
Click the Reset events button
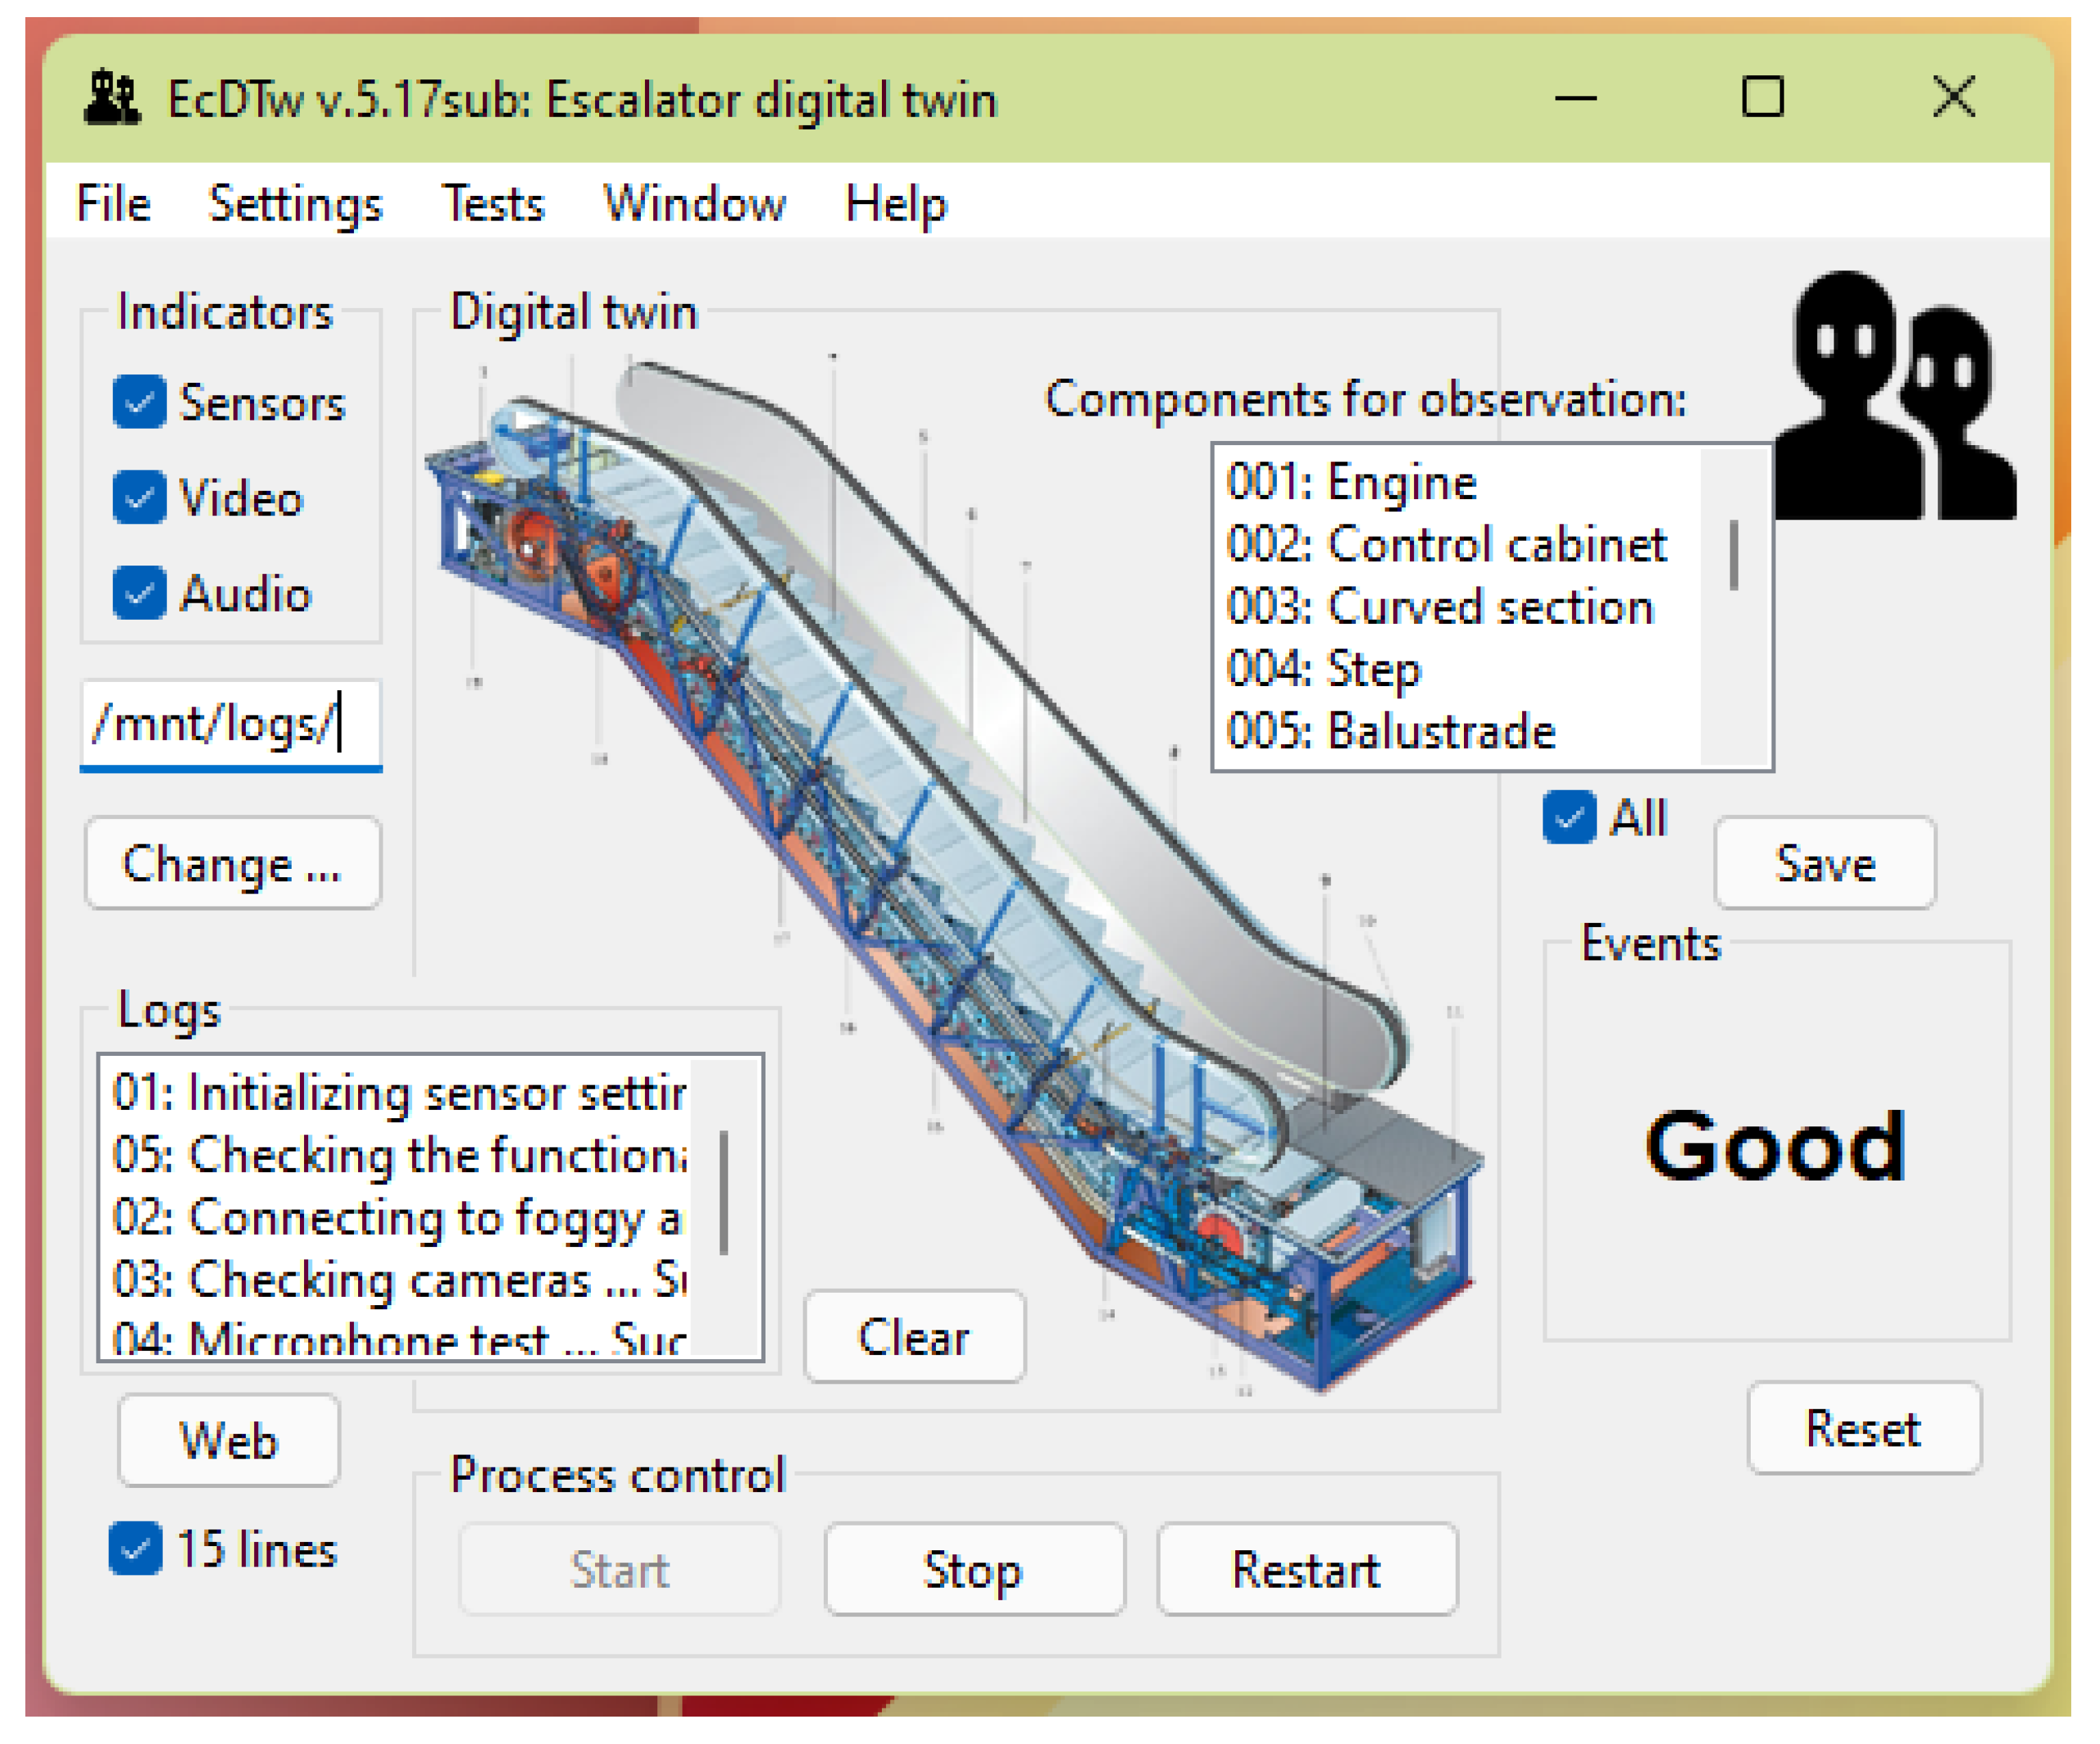[x=1863, y=1428]
